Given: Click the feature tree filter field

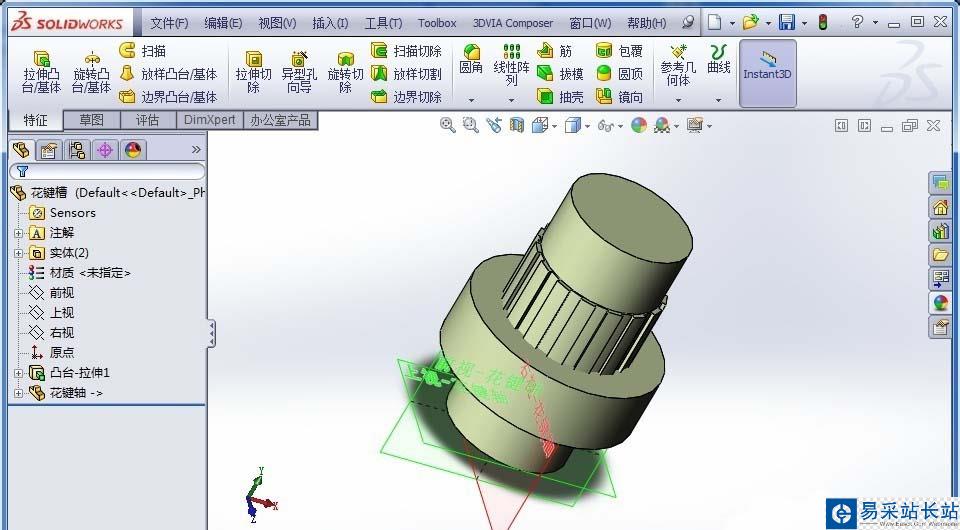Looking at the screenshot, I should [107, 171].
